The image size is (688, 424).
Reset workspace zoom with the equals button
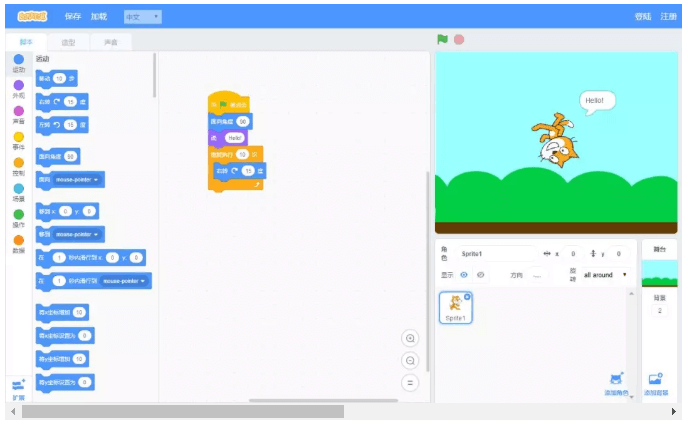pos(410,383)
